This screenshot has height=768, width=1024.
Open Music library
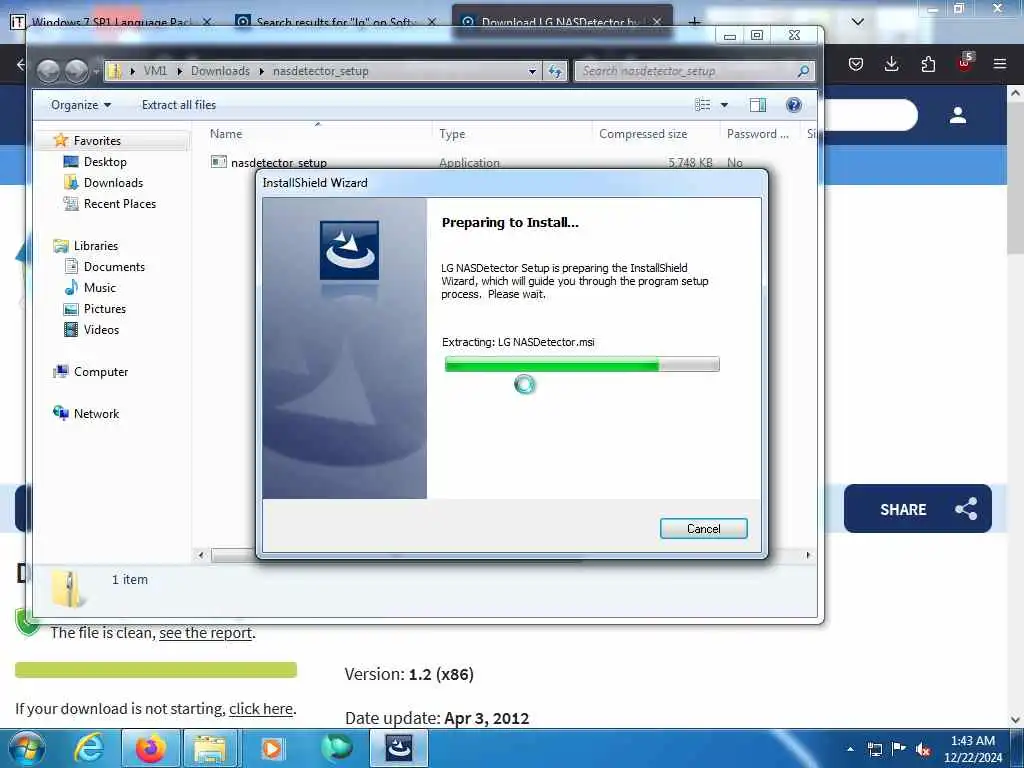click(x=99, y=287)
